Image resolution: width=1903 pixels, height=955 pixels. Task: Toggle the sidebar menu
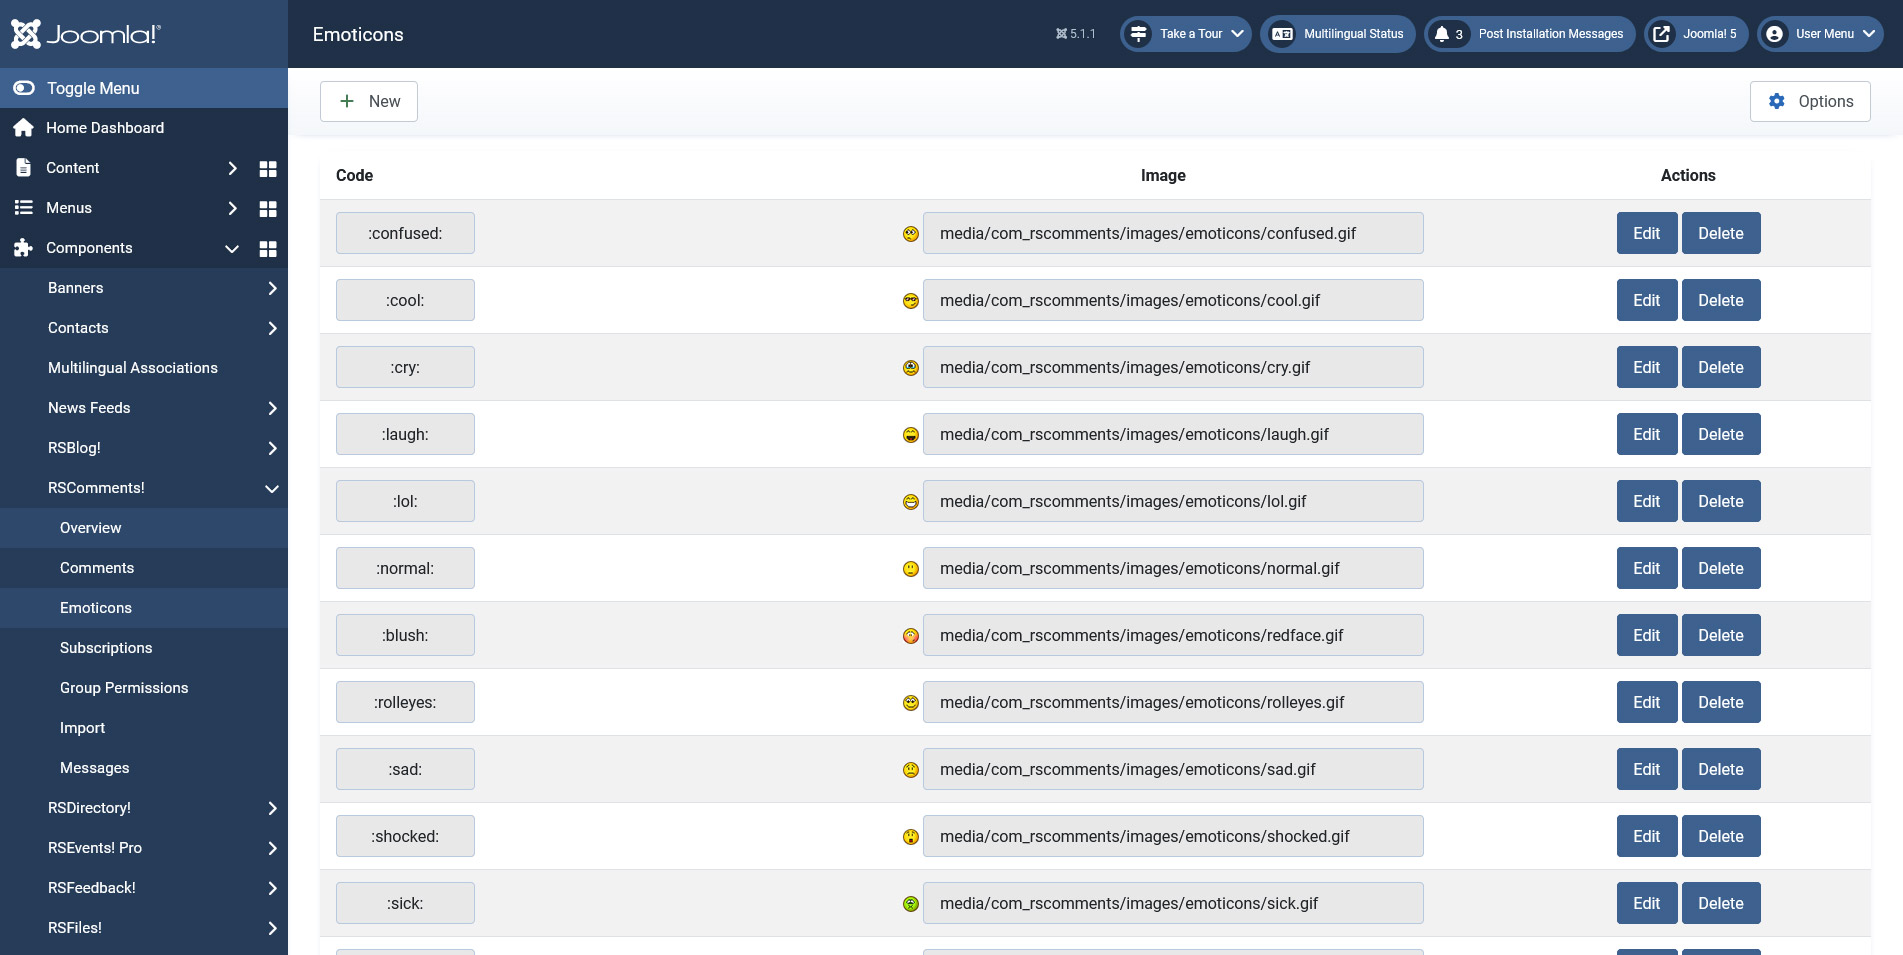click(144, 88)
